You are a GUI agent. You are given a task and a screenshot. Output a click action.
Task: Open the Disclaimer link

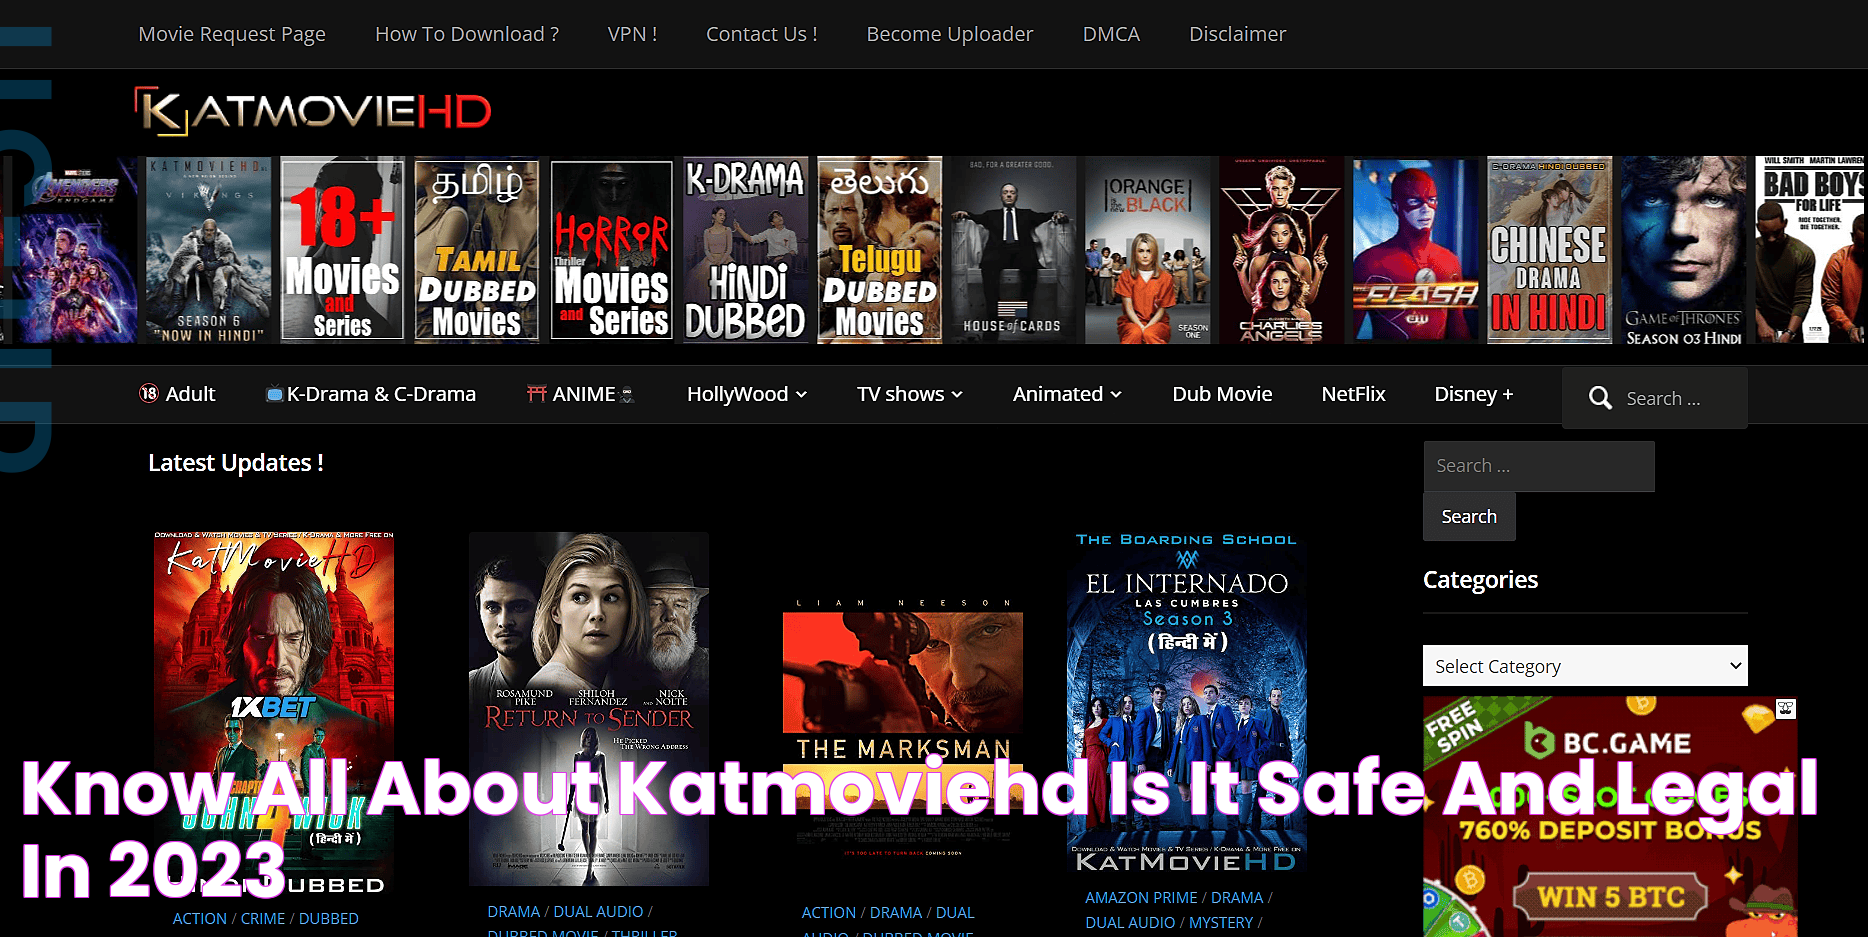1237,34
